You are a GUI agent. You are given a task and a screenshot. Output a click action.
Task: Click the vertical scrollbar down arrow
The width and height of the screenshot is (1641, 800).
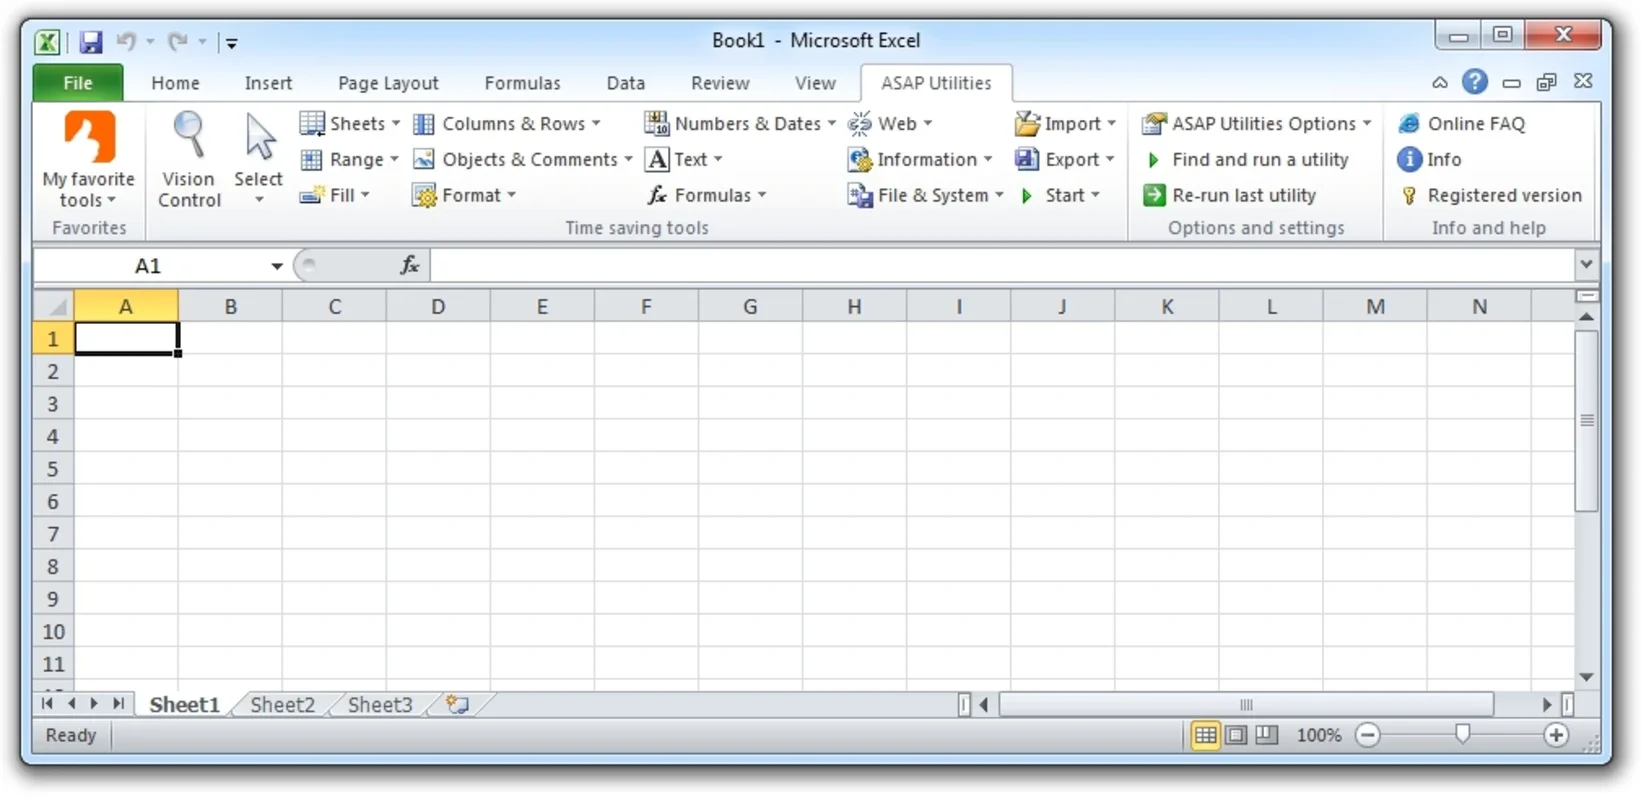click(x=1586, y=678)
